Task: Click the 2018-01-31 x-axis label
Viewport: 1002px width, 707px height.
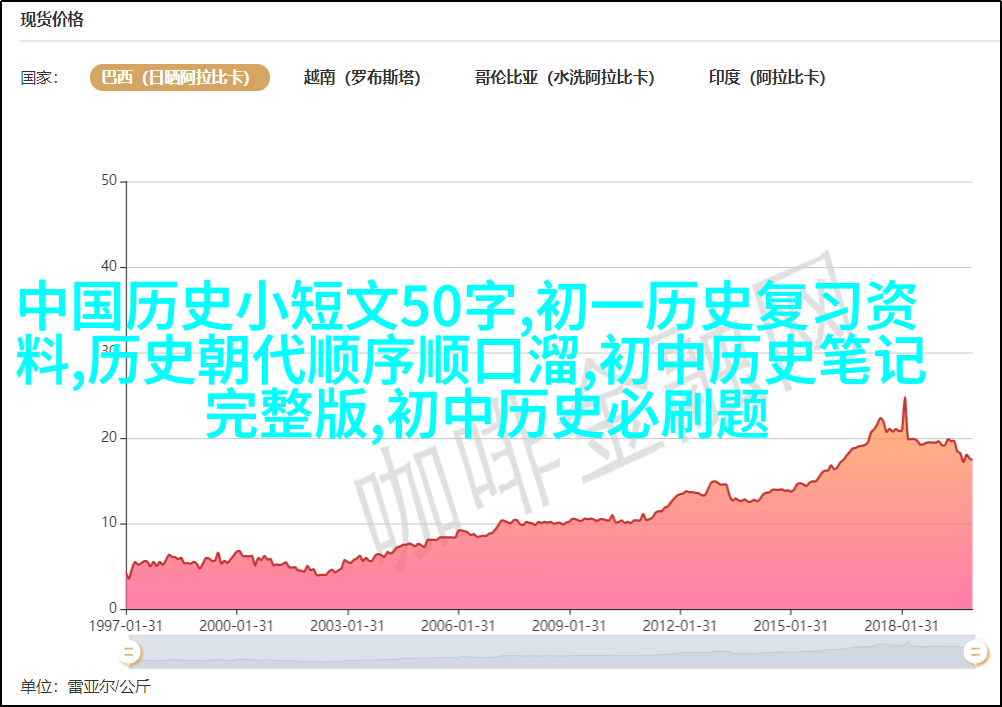Action: (x=903, y=625)
